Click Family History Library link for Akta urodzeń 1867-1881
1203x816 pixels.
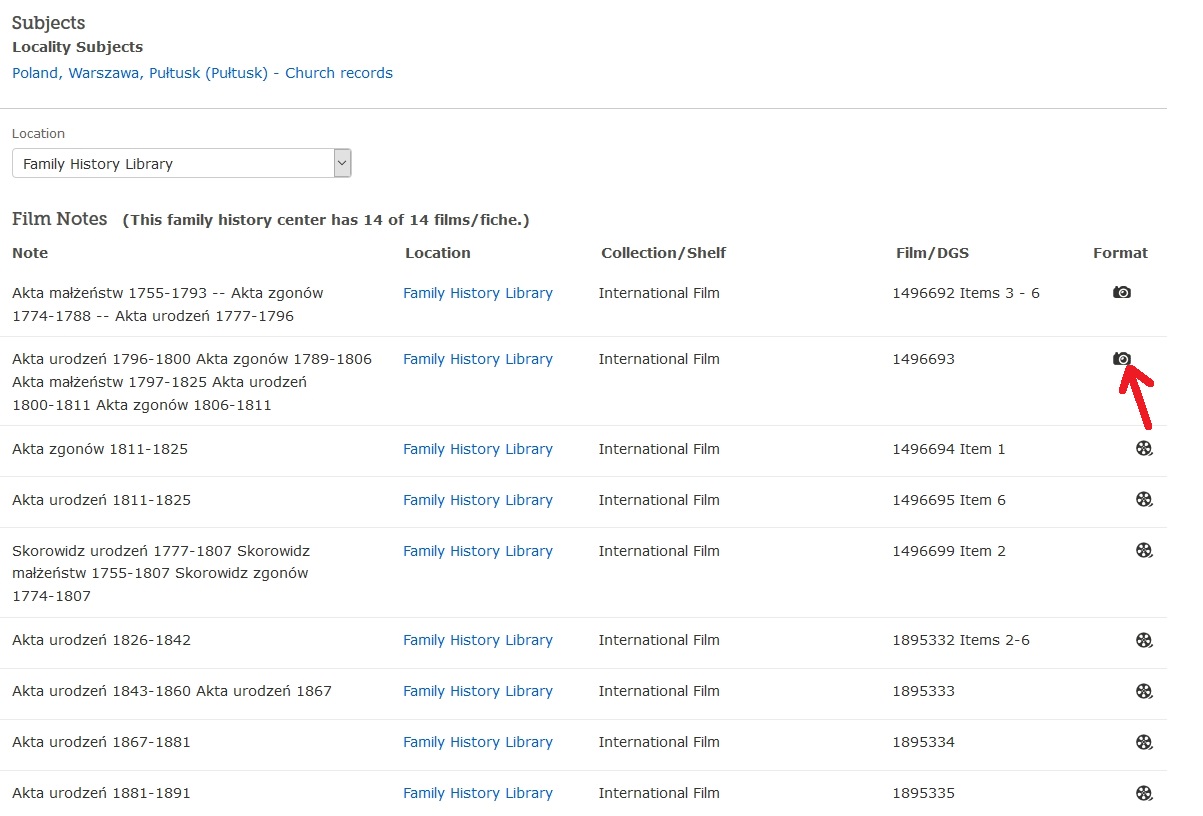point(477,742)
